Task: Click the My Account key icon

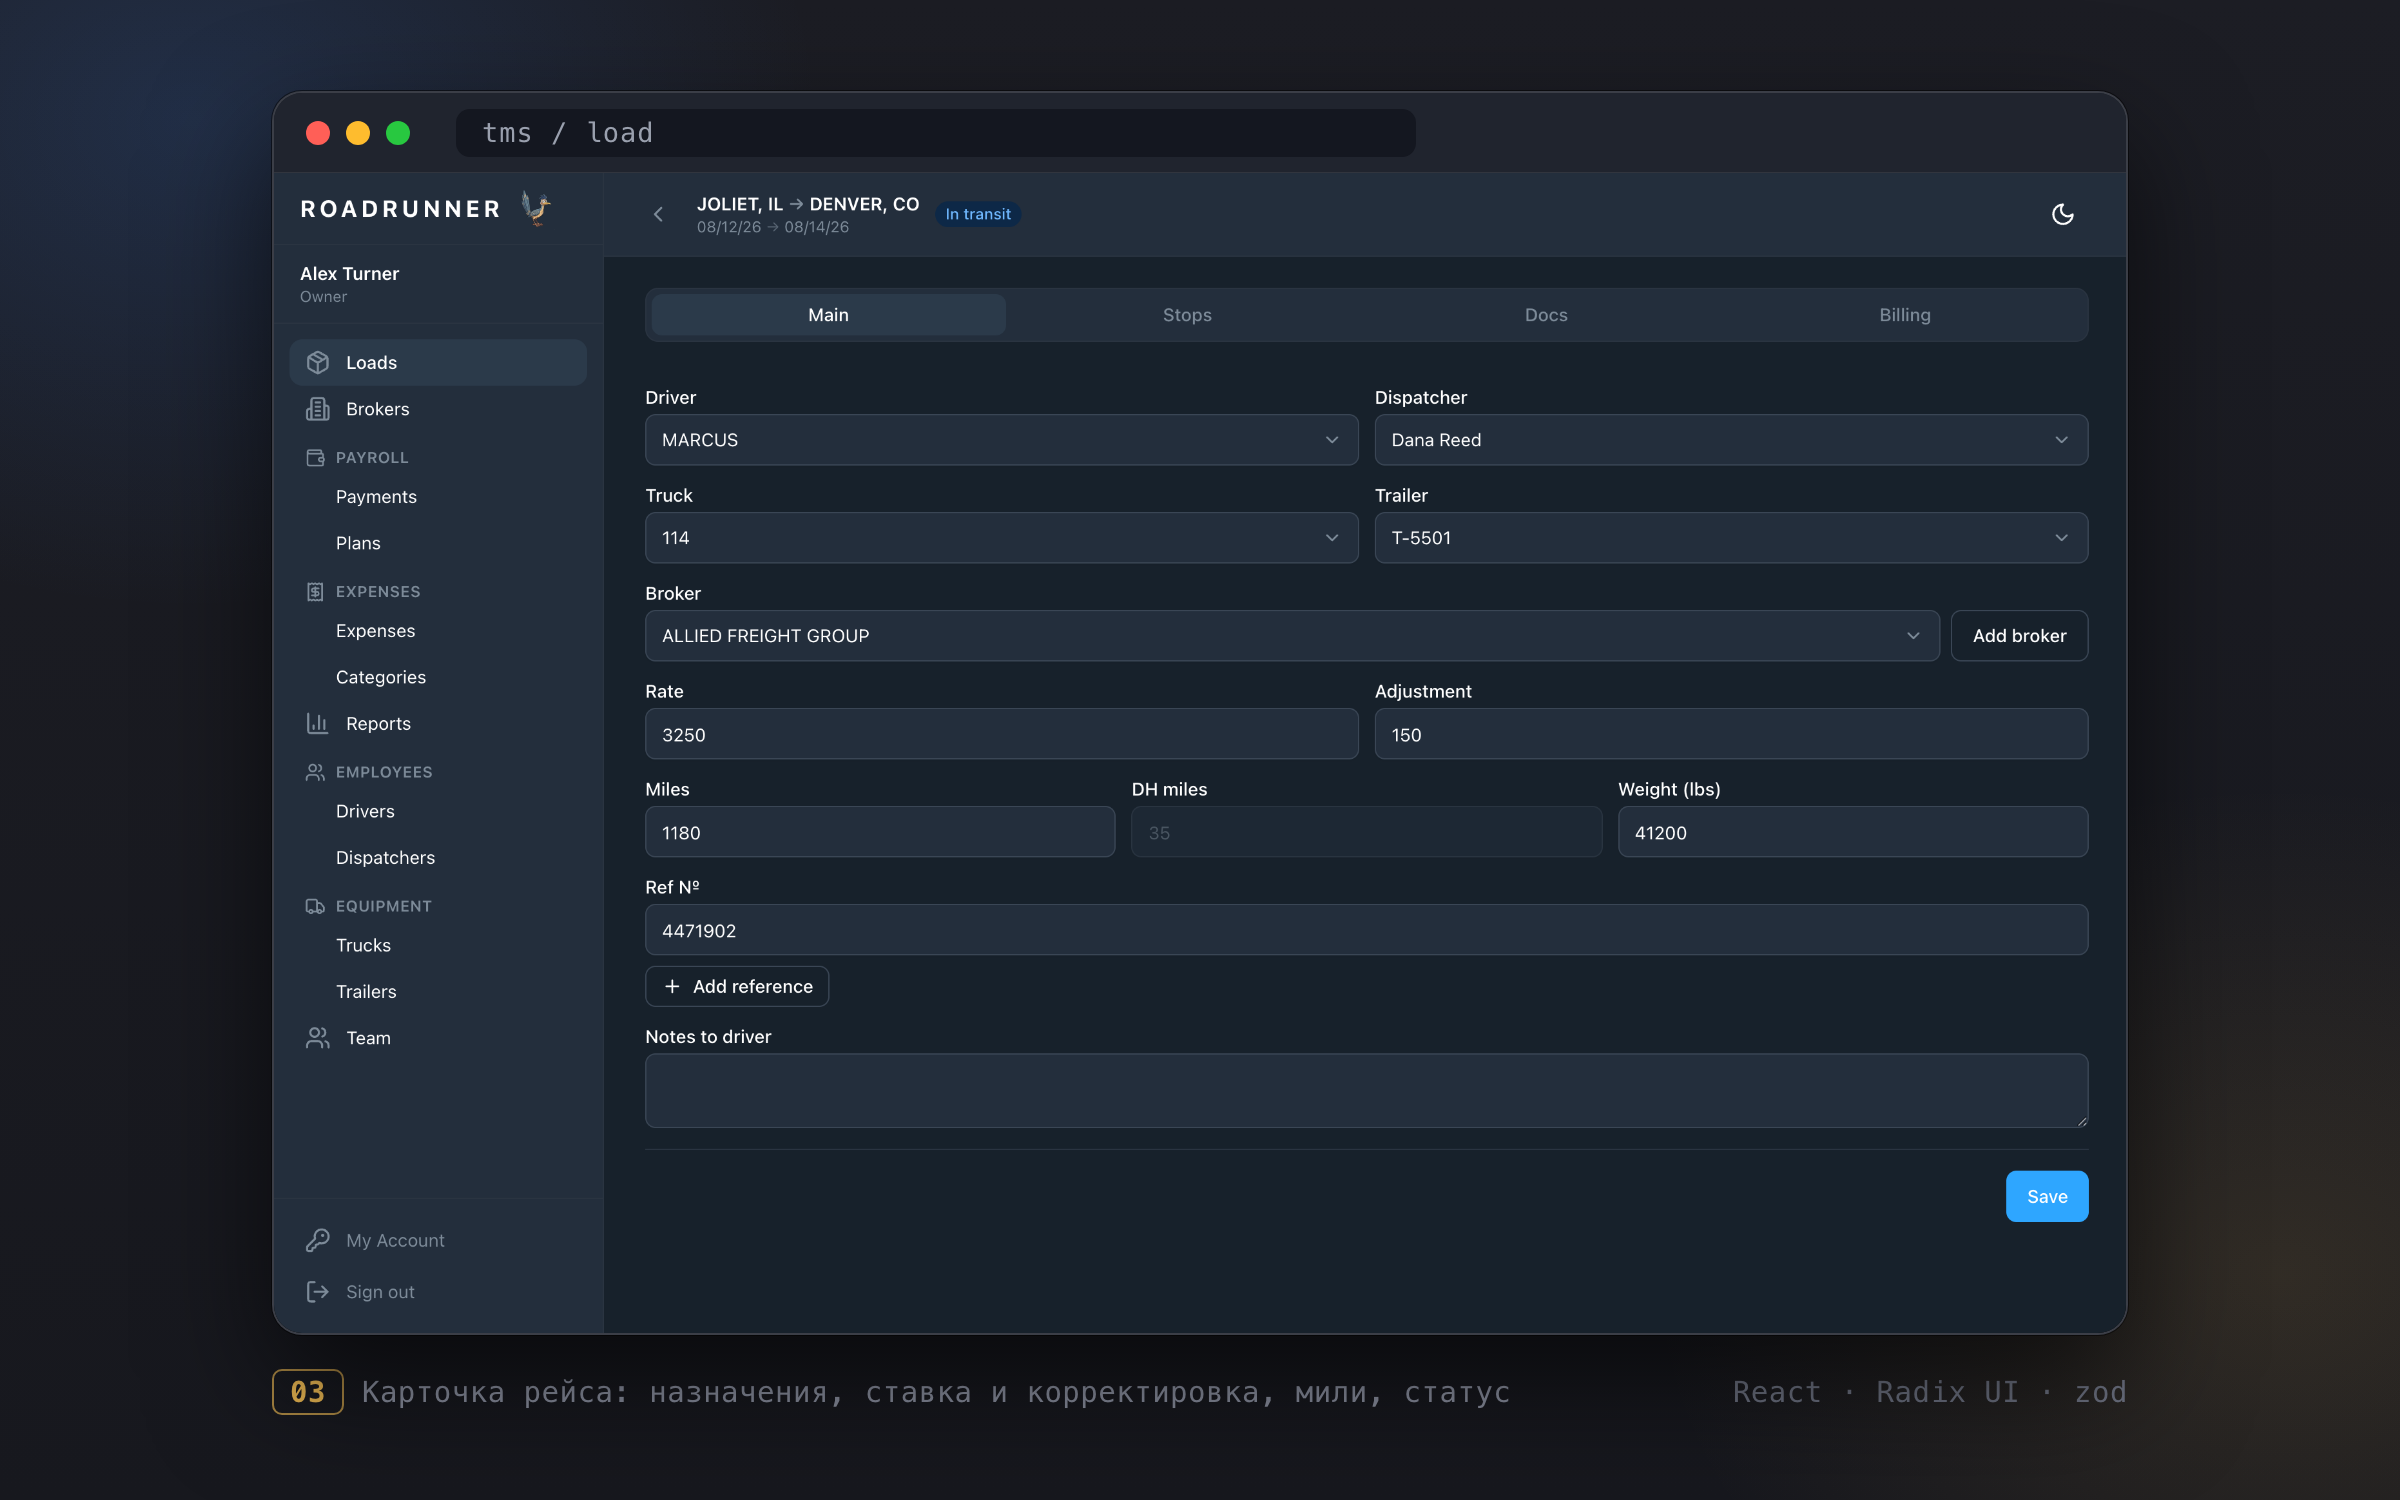Action: (x=318, y=1240)
